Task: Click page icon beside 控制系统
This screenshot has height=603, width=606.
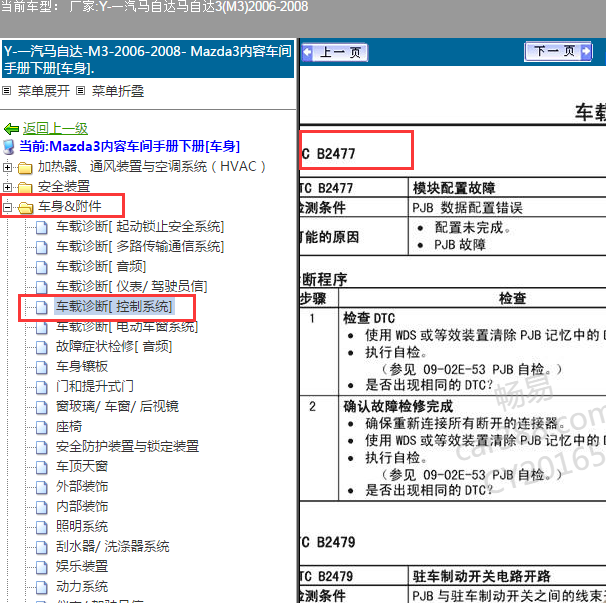Action: 42,308
